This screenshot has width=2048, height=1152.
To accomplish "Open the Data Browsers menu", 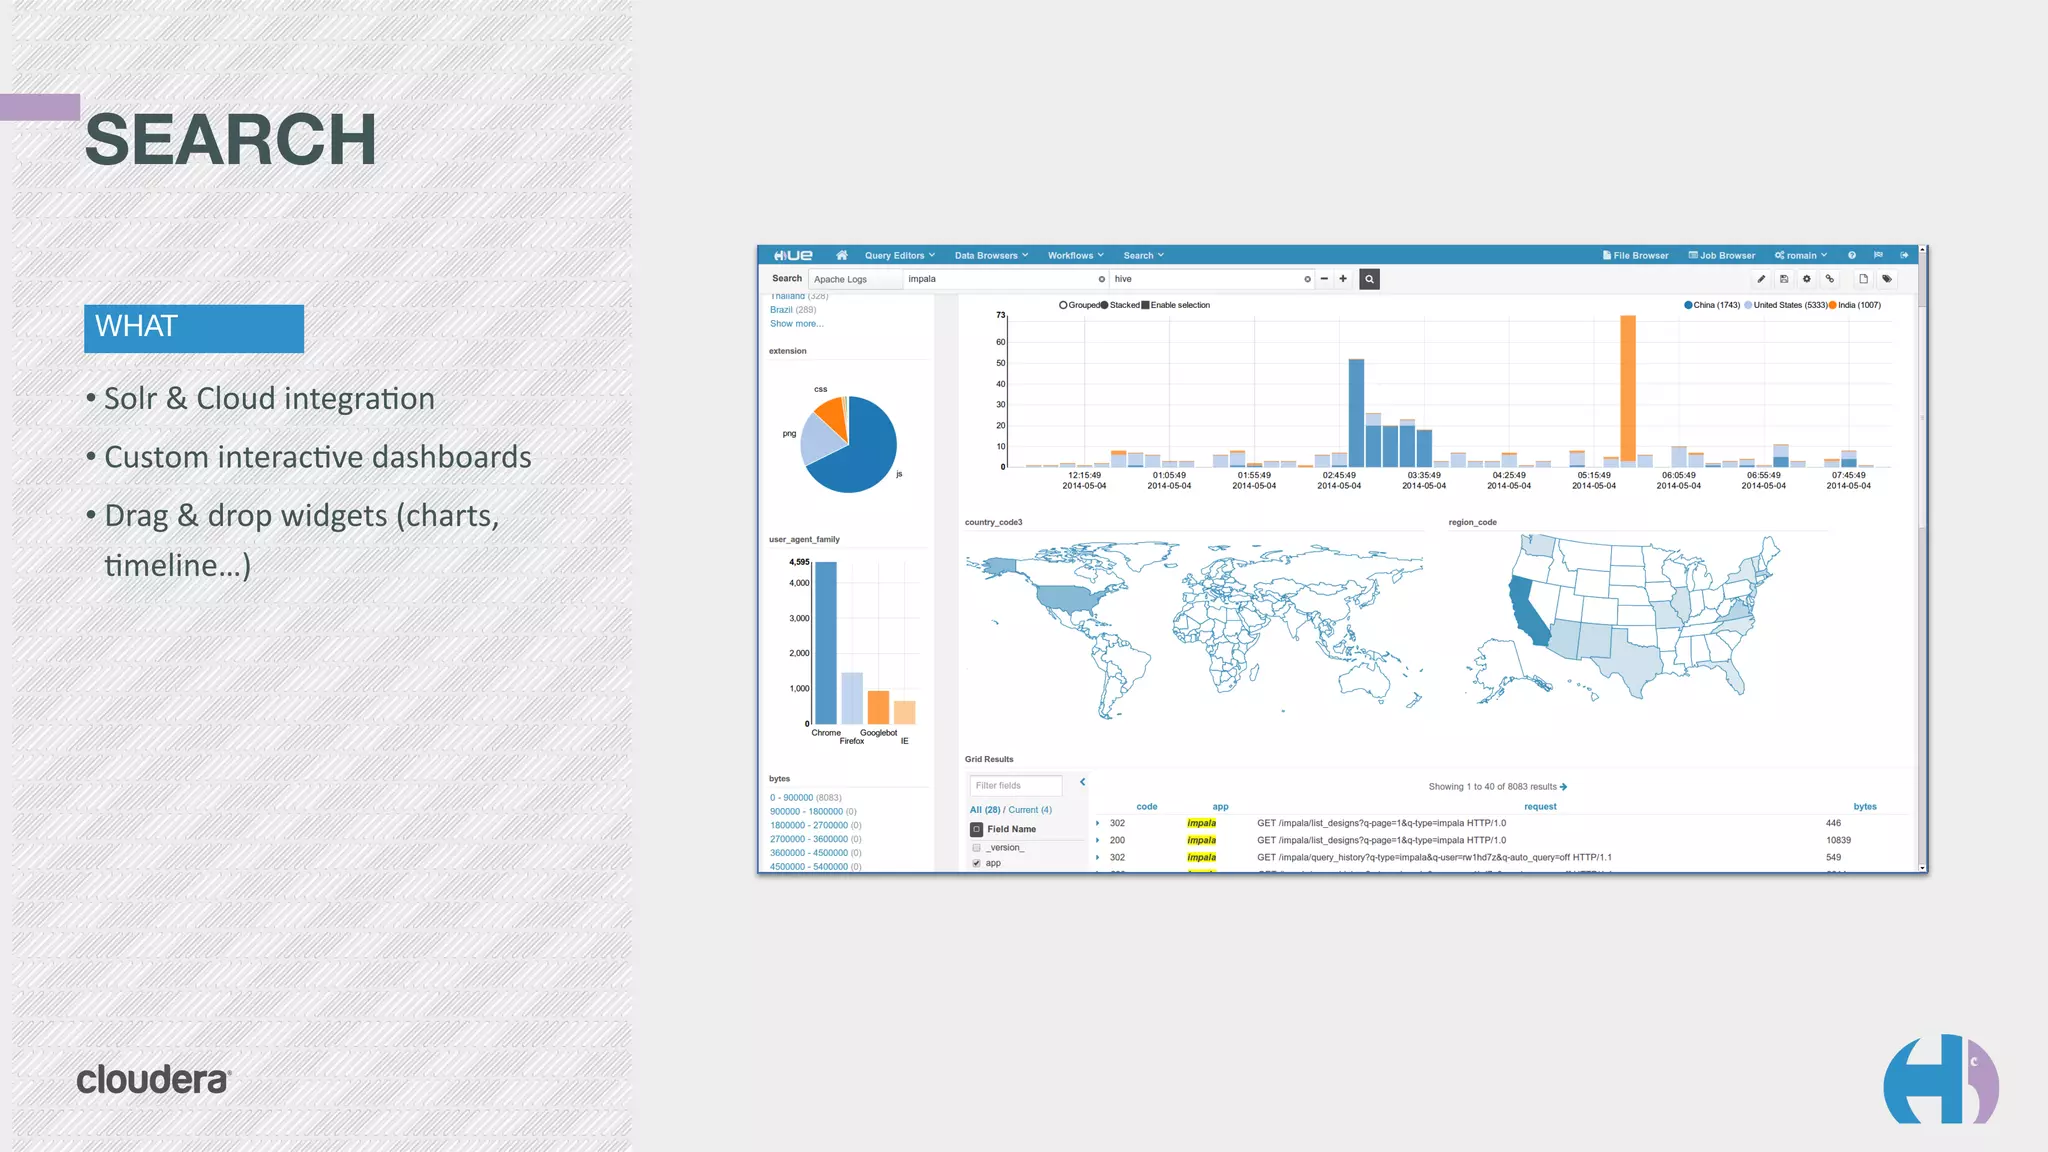I will (991, 255).
